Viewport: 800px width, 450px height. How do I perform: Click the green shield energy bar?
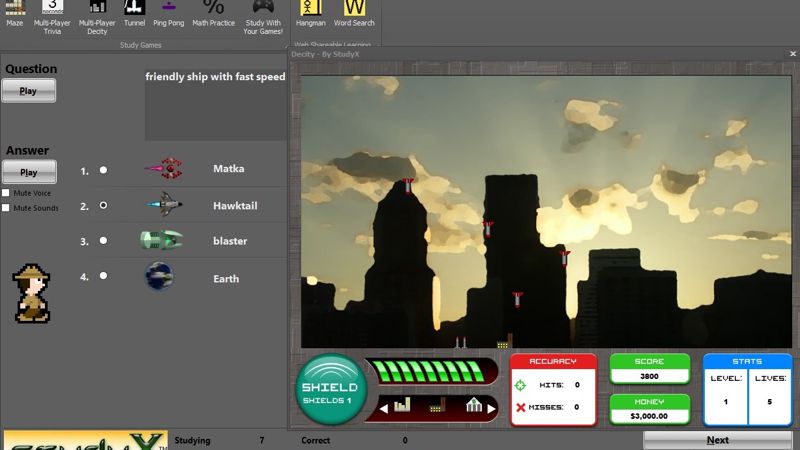click(x=431, y=371)
